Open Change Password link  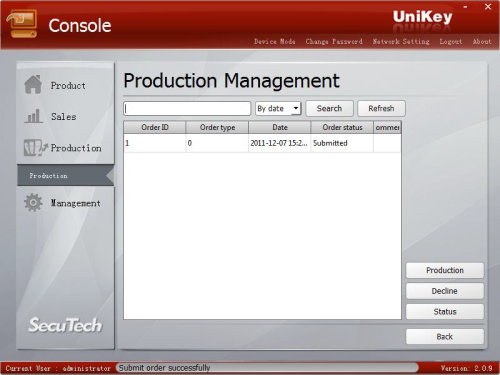tap(334, 42)
